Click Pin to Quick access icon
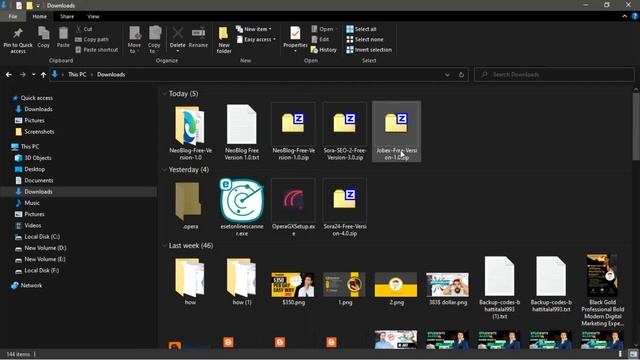Image resolution: width=640 pixels, height=360 pixels. (18, 40)
